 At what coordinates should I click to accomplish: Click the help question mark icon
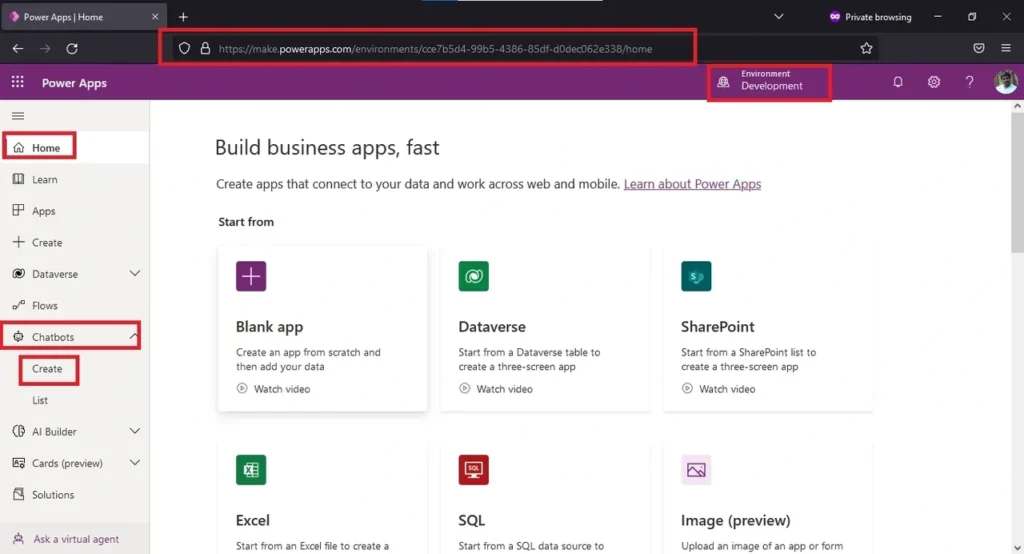(x=969, y=82)
